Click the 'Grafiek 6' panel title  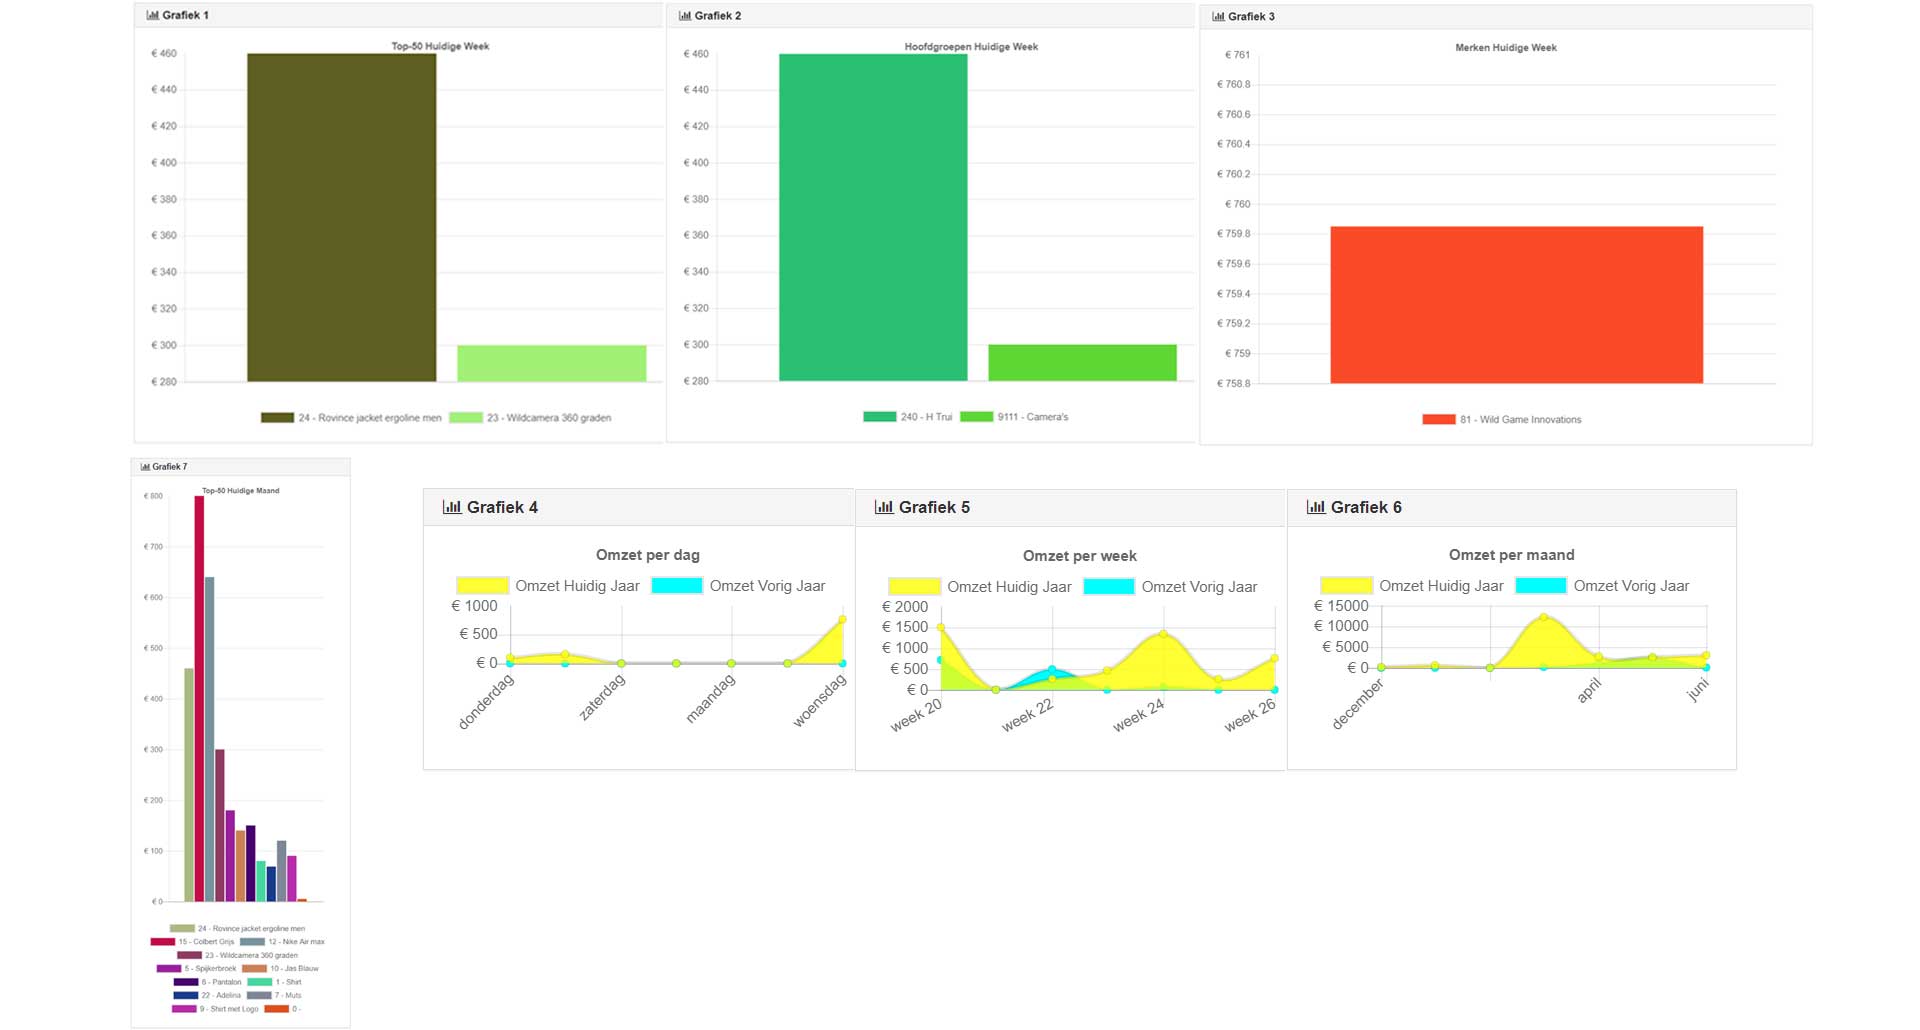point(1366,507)
